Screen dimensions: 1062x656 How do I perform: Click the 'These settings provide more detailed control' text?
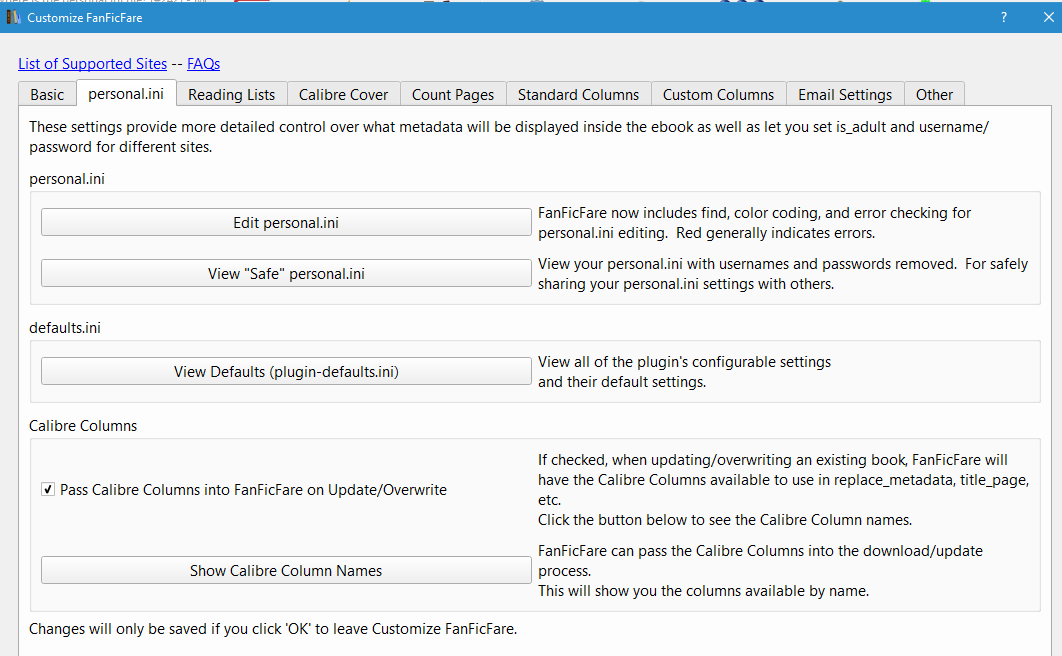coord(509,137)
